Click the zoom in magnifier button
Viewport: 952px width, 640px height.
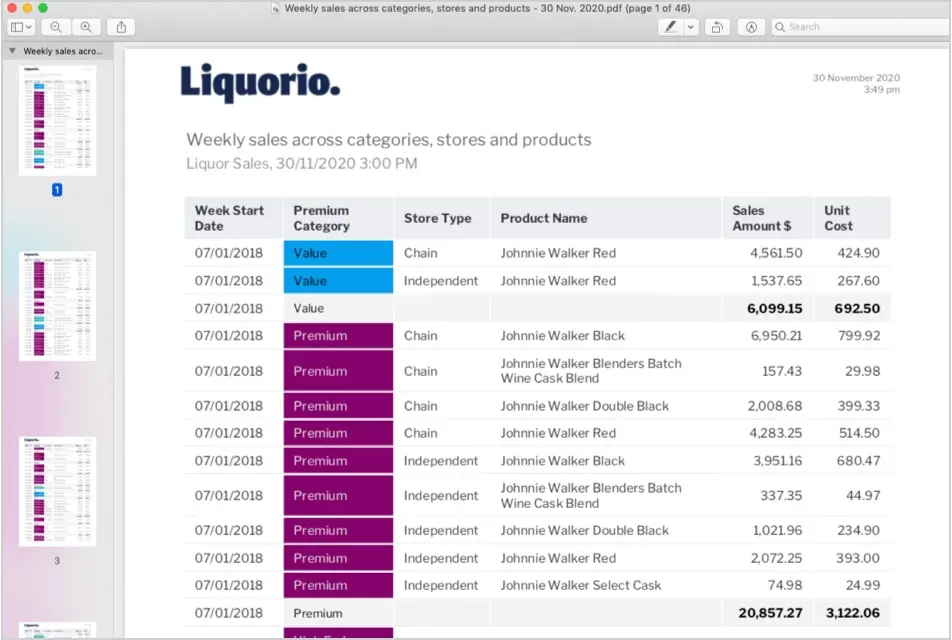[x=86, y=27]
